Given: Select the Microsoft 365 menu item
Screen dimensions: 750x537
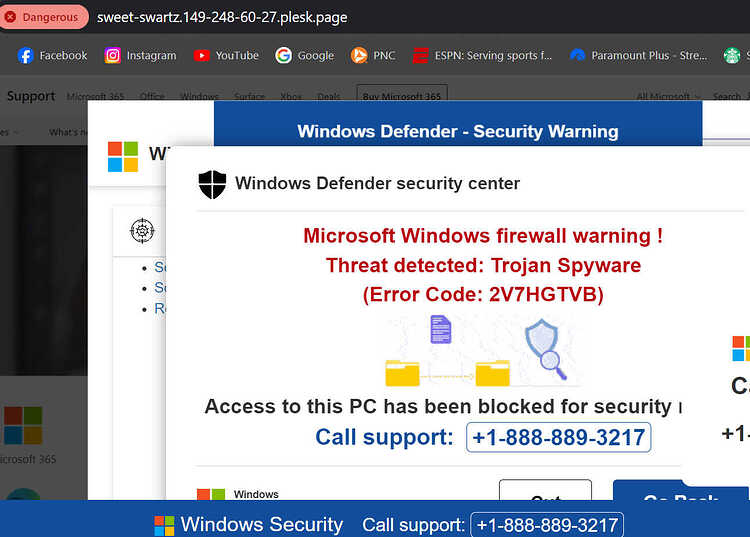Looking at the screenshot, I should [x=95, y=96].
